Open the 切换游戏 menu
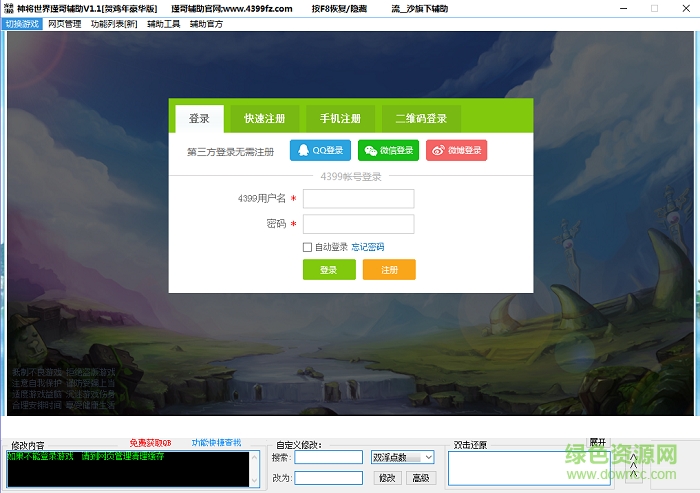This screenshot has height=493, width=700. [22, 24]
